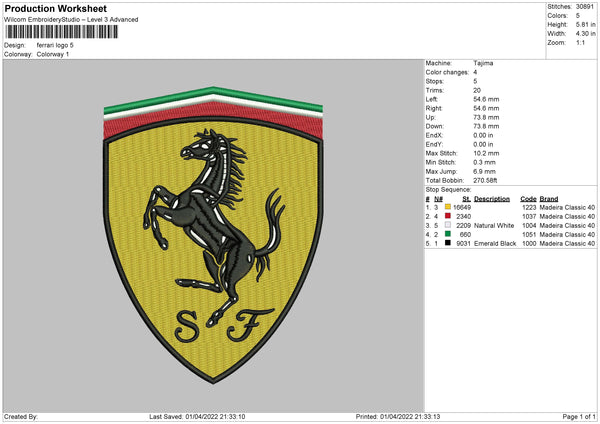Click the green thread color swatch
This screenshot has width=600, height=424.
pyautogui.click(x=448, y=234)
